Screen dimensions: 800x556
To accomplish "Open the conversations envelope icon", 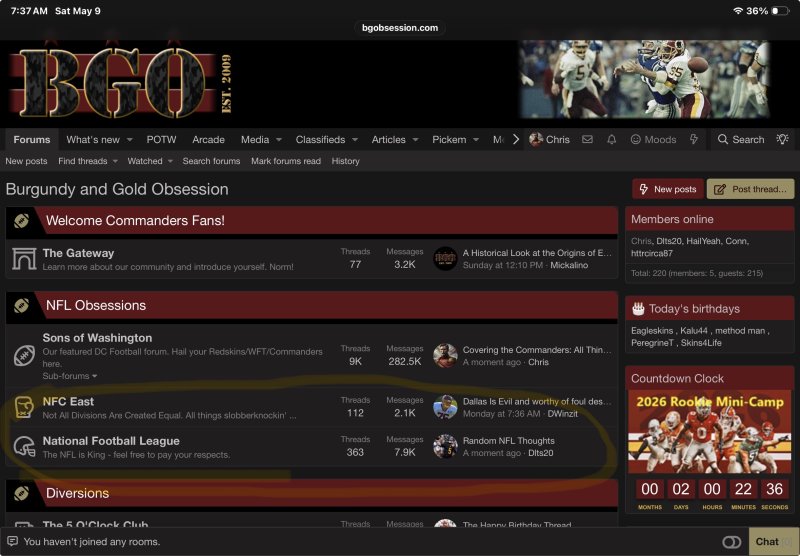I will (587, 139).
